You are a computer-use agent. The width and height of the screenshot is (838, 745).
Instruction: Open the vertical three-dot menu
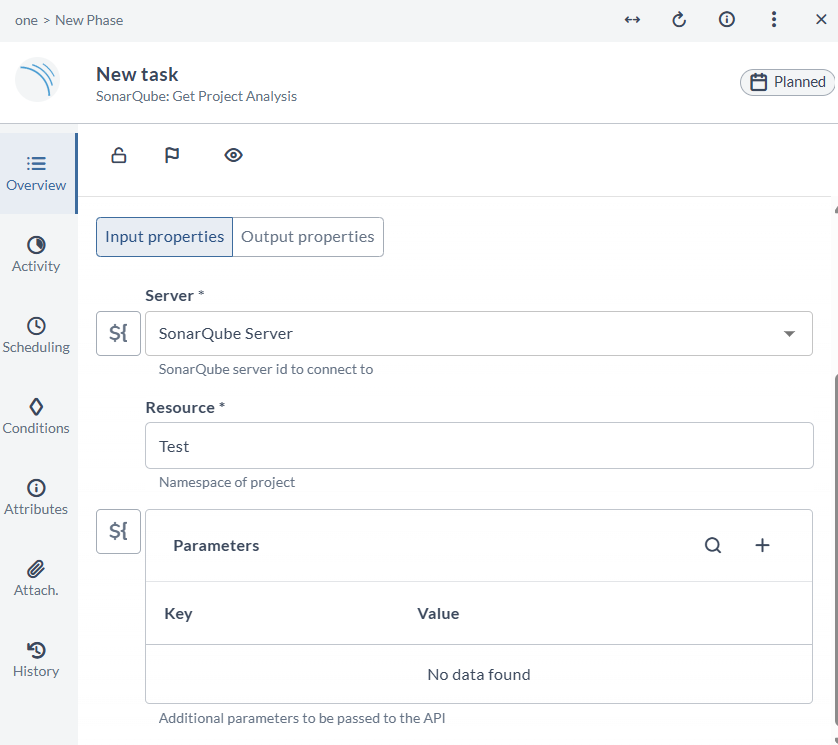(774, 20)
